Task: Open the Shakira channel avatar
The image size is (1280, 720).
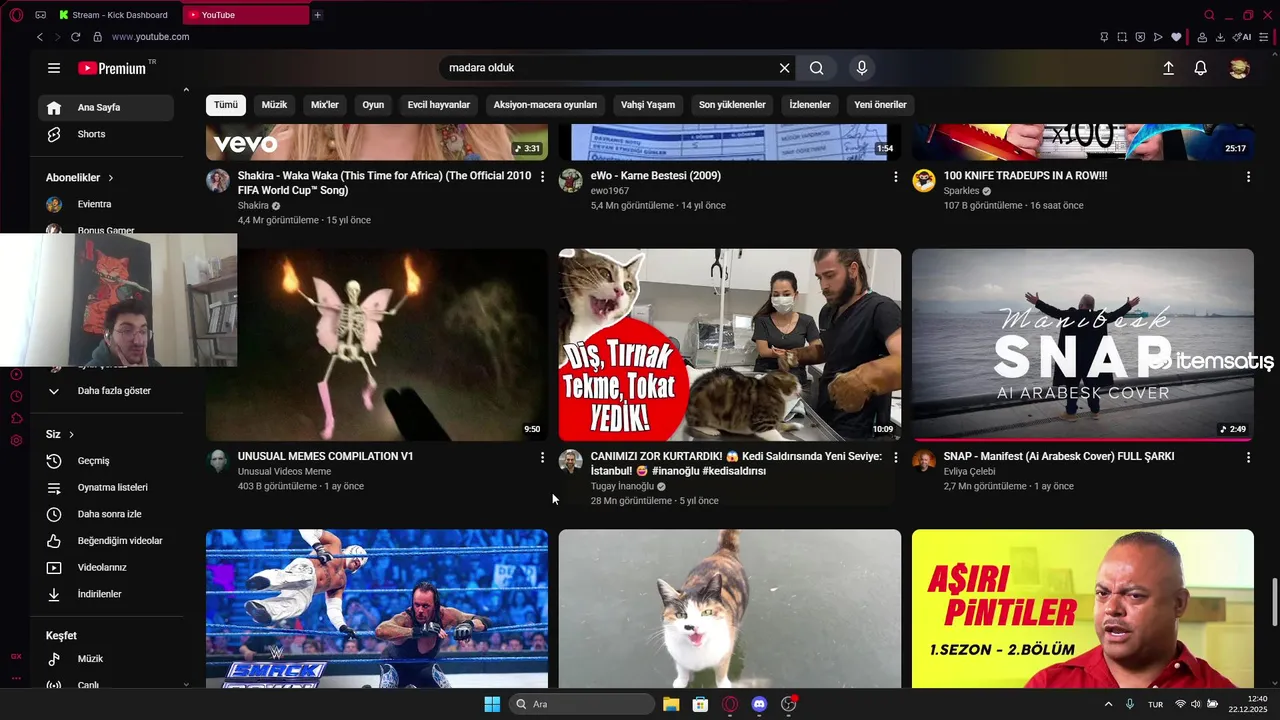Action: 218,181
